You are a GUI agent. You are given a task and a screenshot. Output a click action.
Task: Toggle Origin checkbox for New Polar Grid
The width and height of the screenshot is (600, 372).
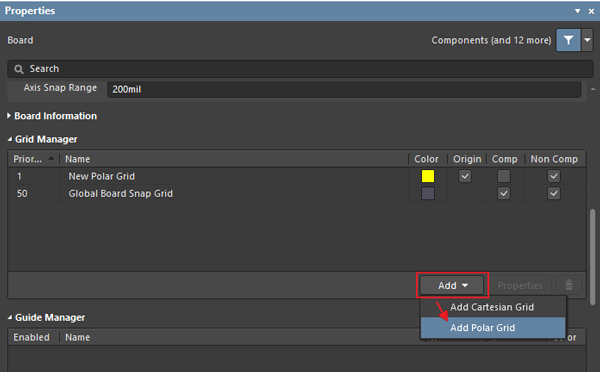465,176
